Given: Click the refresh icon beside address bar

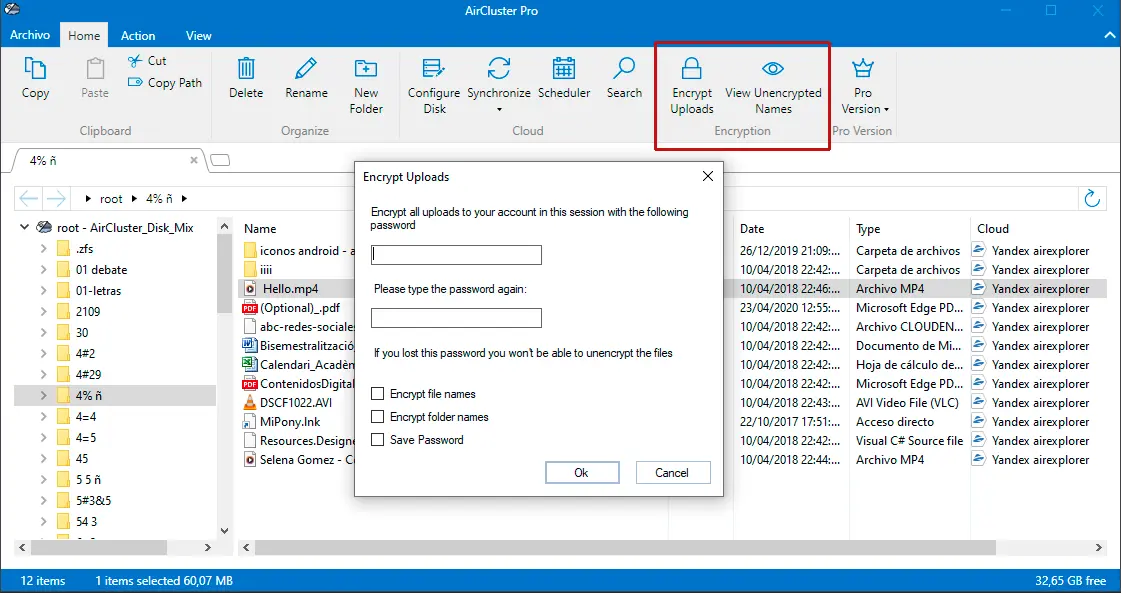Looking at the screenshot, I should pyautogui.click(x=1092, y=198).
